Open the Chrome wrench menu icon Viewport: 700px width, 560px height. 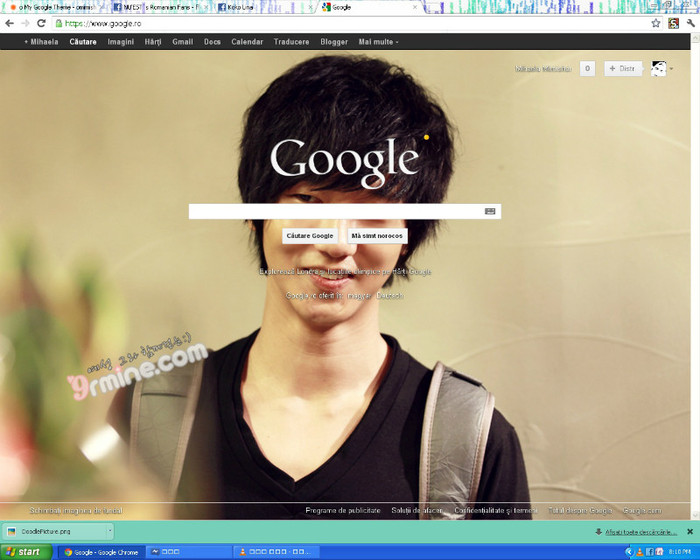click(690, 23)
